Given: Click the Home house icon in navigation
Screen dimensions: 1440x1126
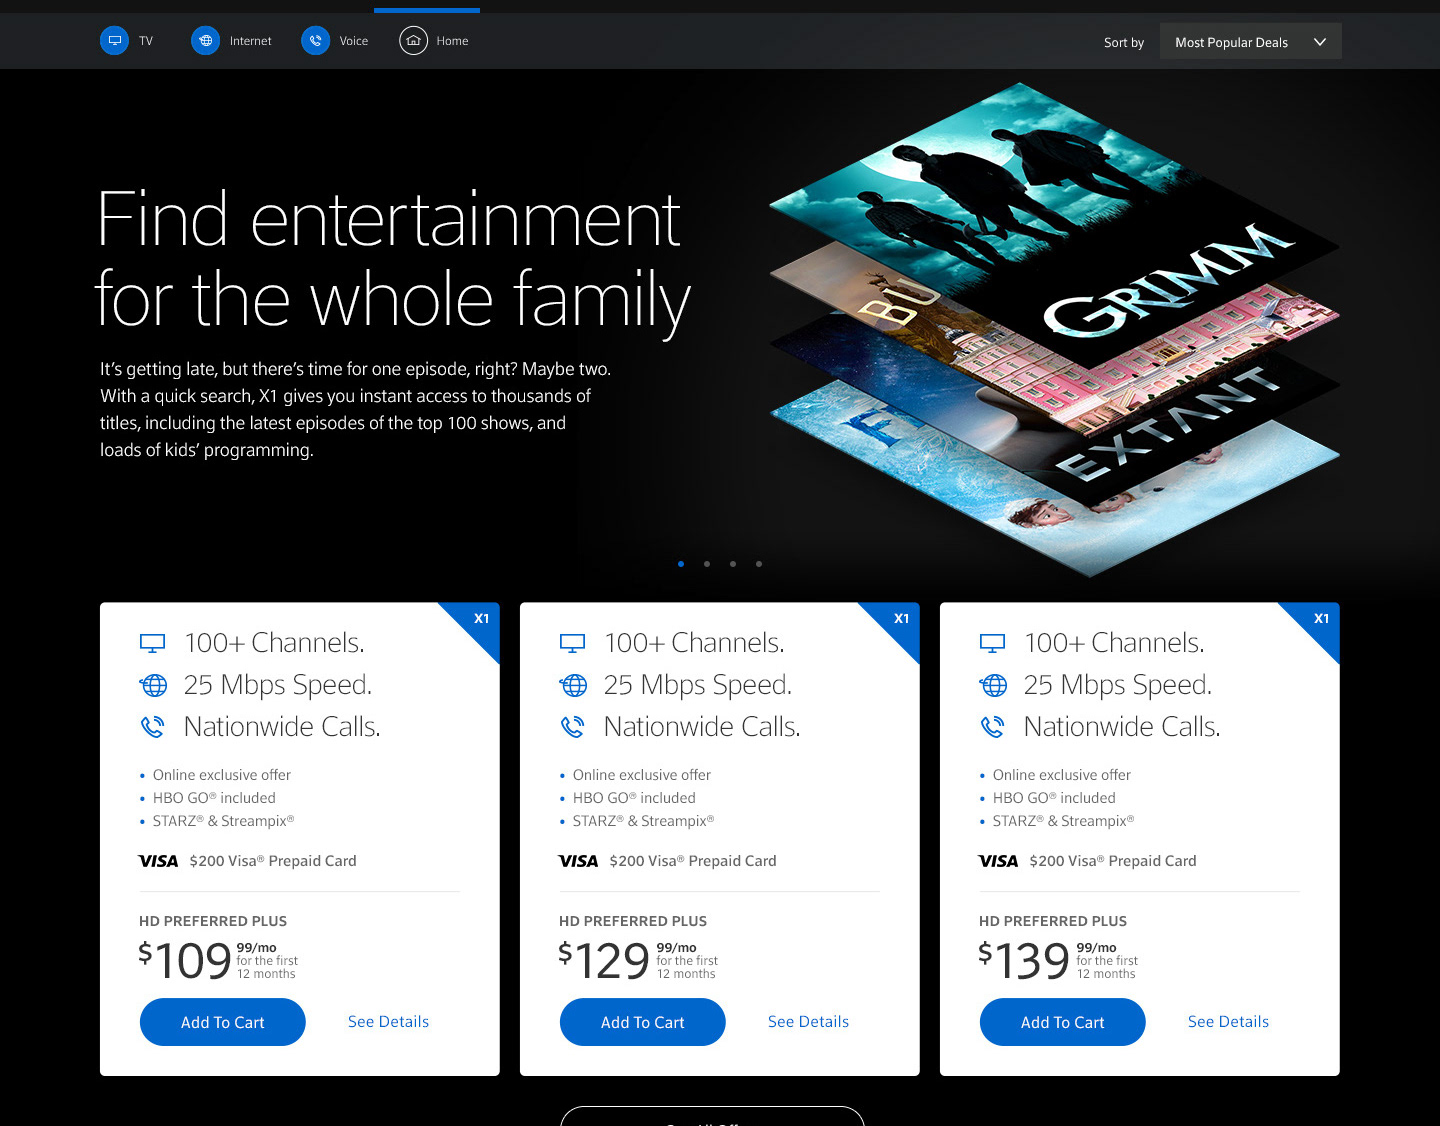Looking at the screenshot, I should coord(413,41).
